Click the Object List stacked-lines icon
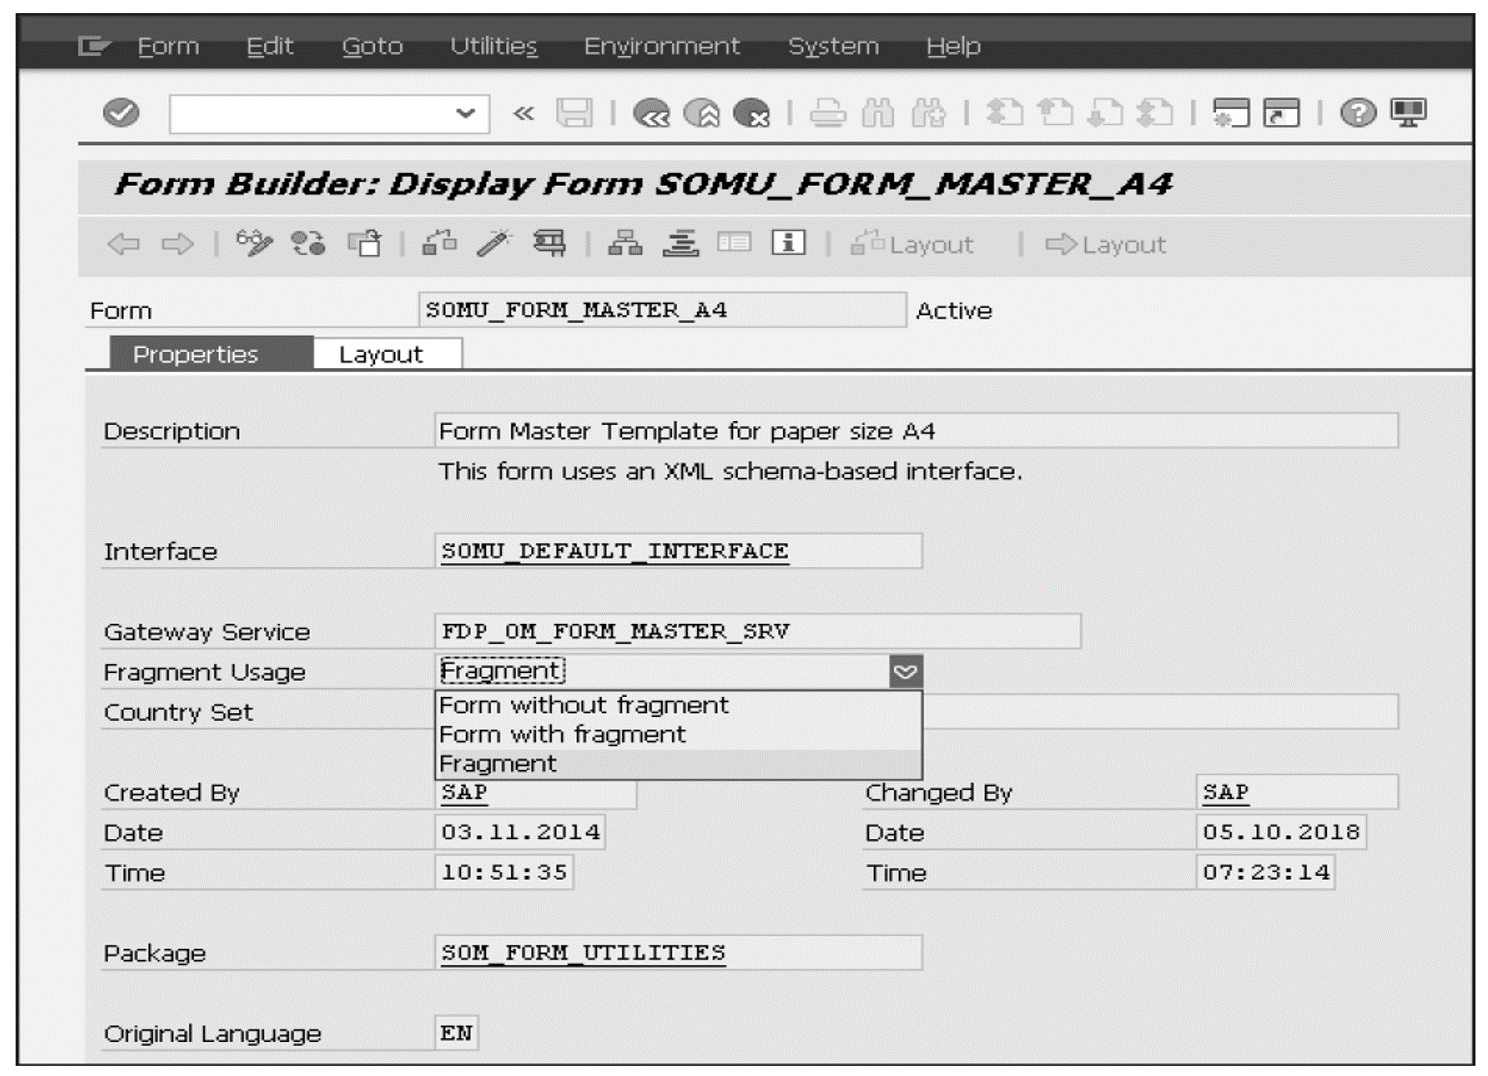 pos(680,243)
